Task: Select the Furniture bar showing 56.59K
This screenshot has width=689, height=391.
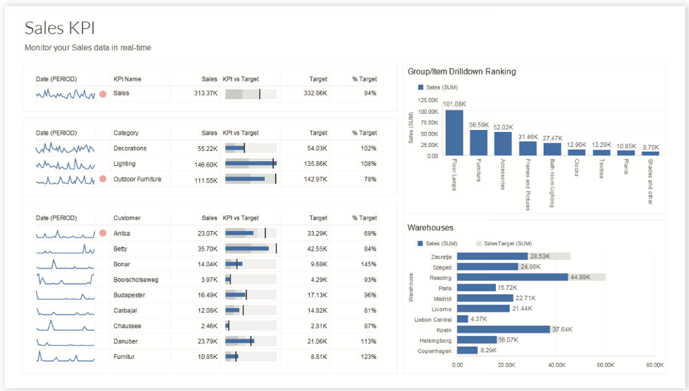Action: [x=479, y=142]
